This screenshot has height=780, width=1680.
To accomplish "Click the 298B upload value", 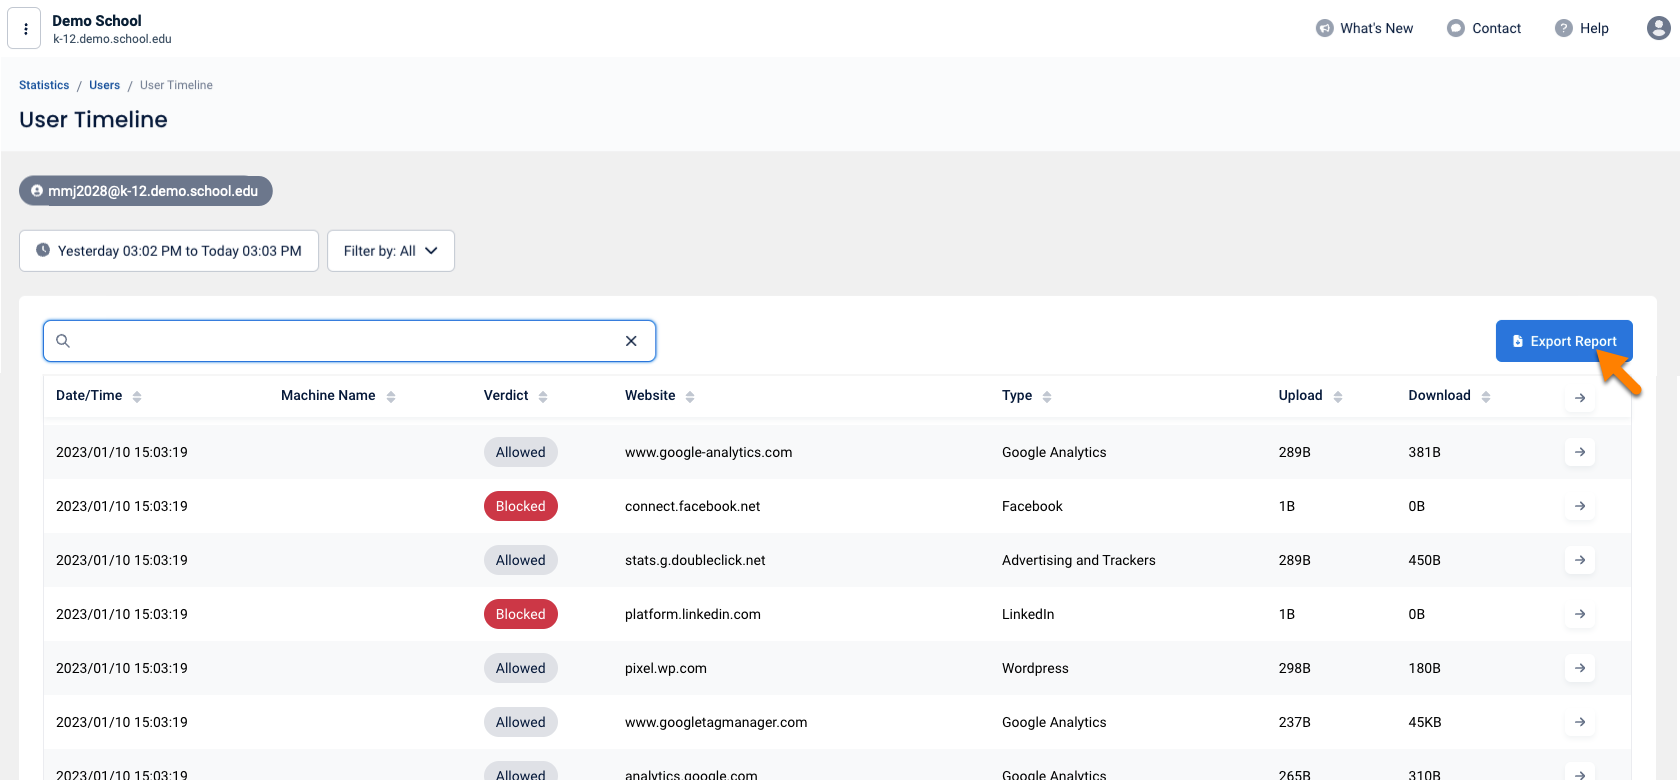I will 1294,668.
